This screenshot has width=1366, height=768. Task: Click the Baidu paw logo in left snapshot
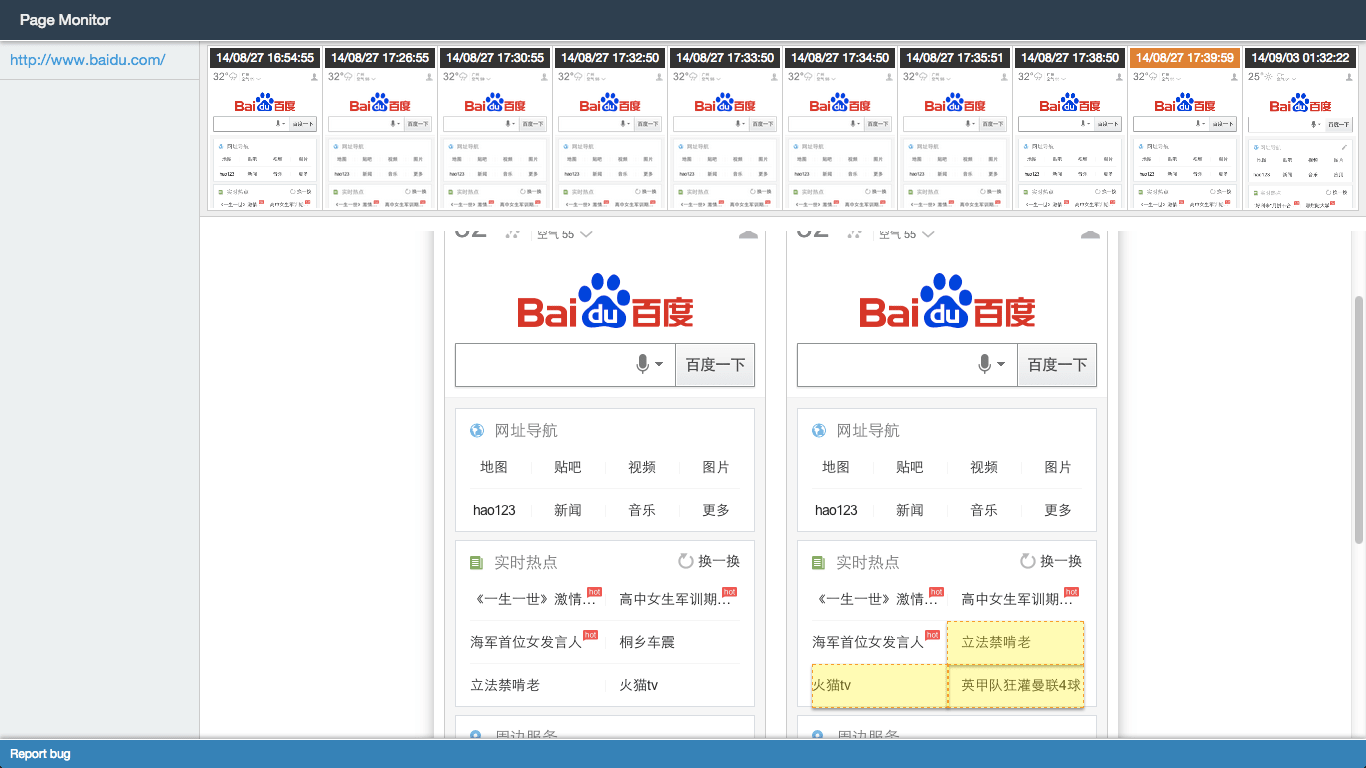pos(605,300)
